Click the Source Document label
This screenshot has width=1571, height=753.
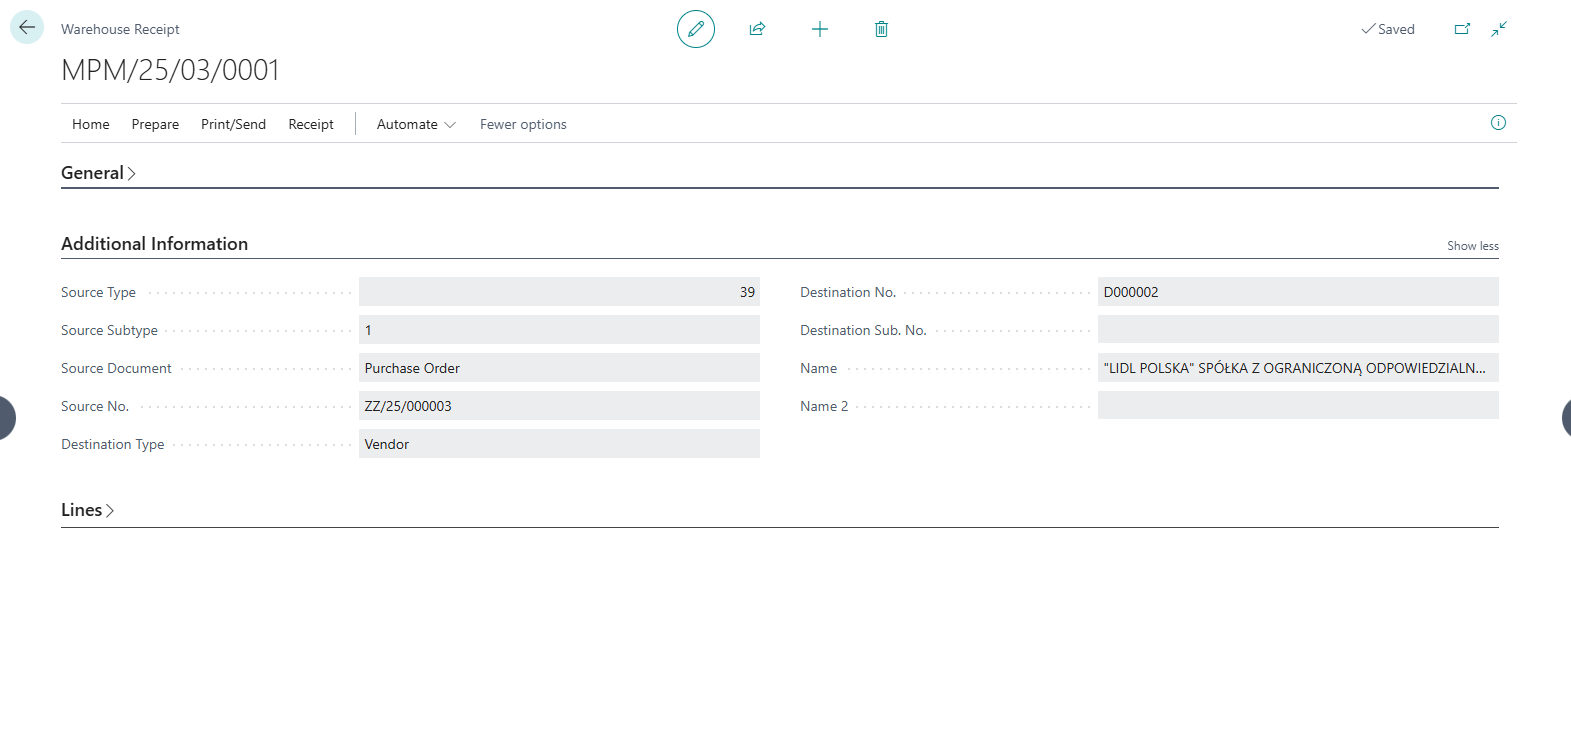pyautogui.click(x=116, y=368)
